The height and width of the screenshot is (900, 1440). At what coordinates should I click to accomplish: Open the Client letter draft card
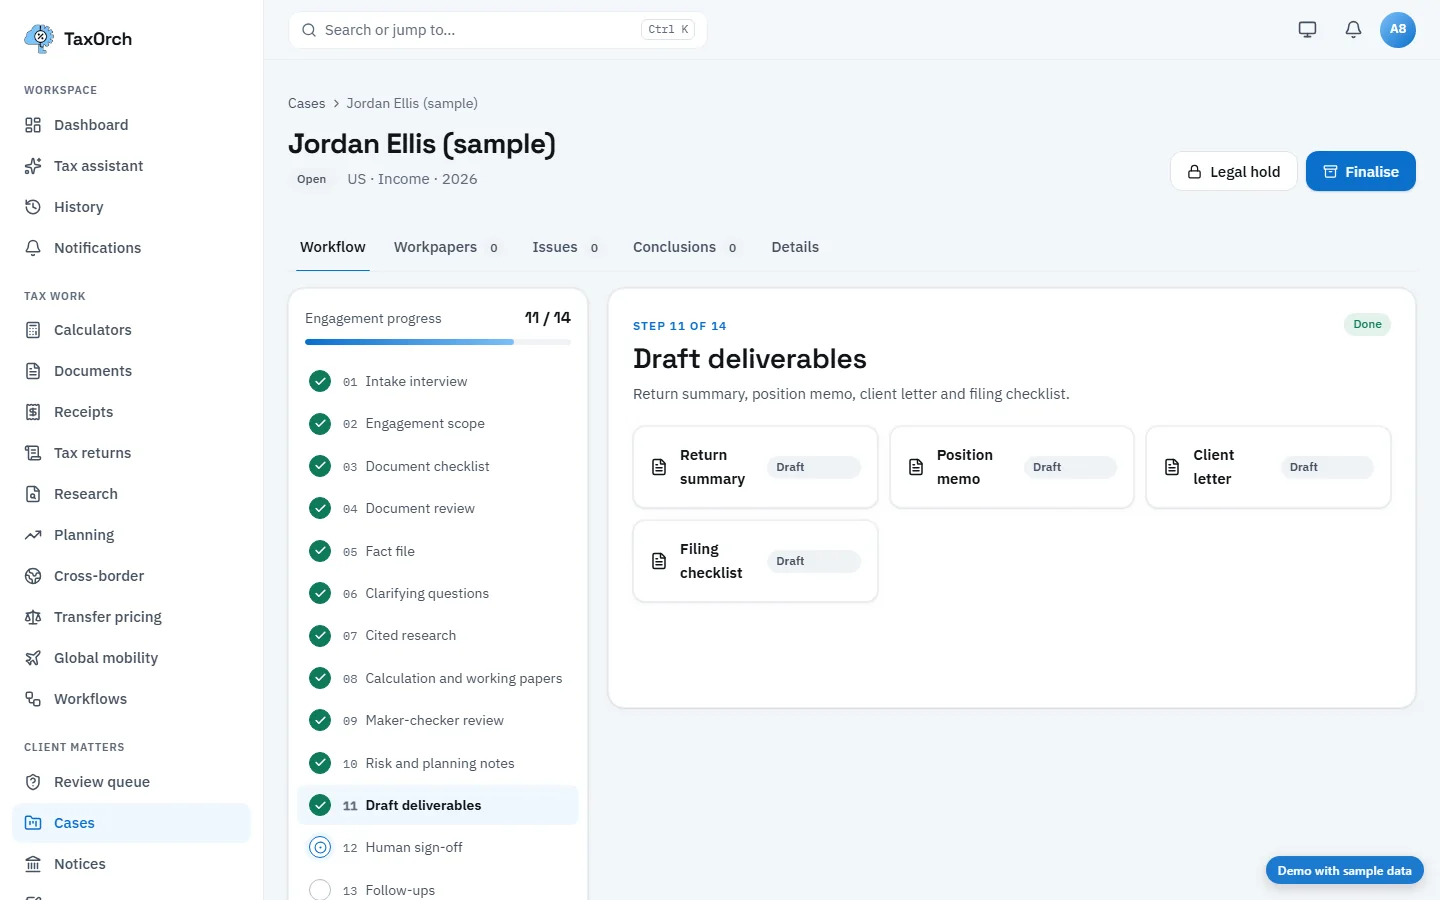(1268, 467)
